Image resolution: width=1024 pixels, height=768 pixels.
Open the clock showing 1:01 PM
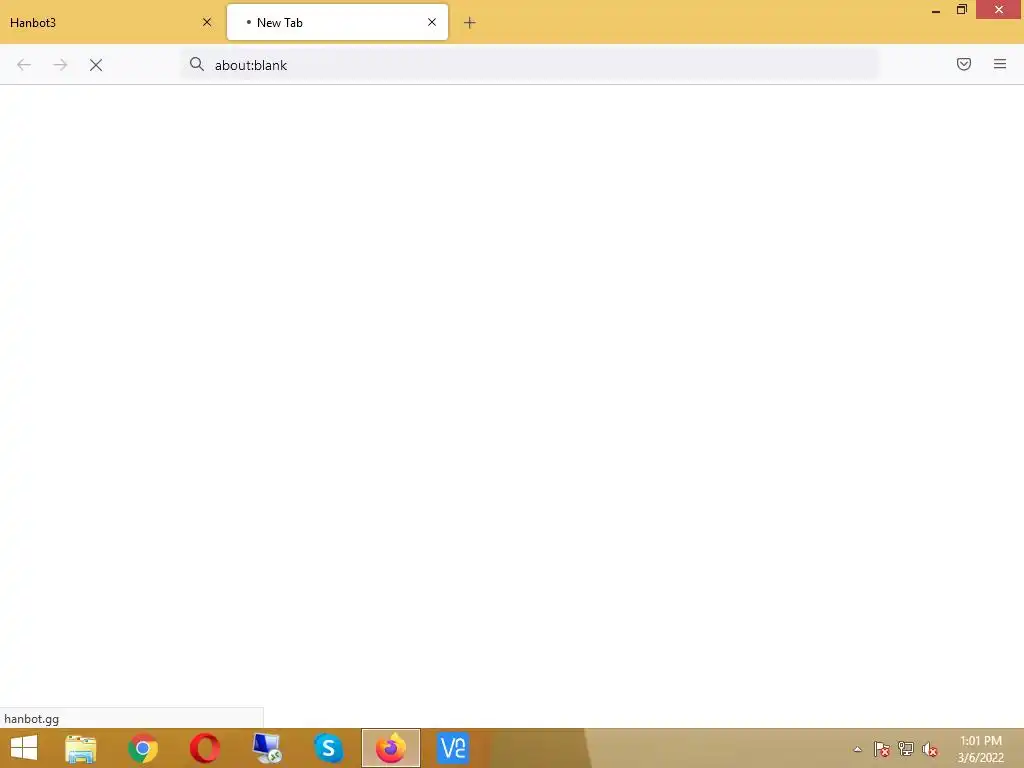click(981, 749)
